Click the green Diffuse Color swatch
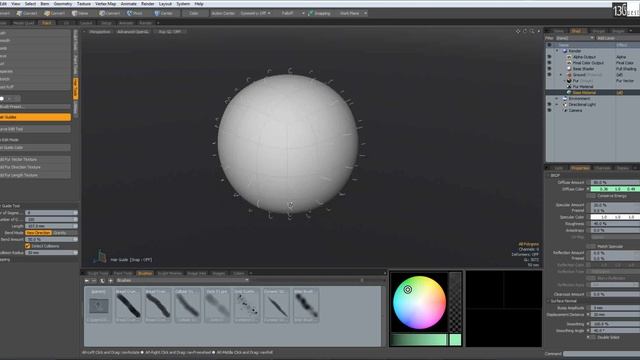 click(615, 189)
